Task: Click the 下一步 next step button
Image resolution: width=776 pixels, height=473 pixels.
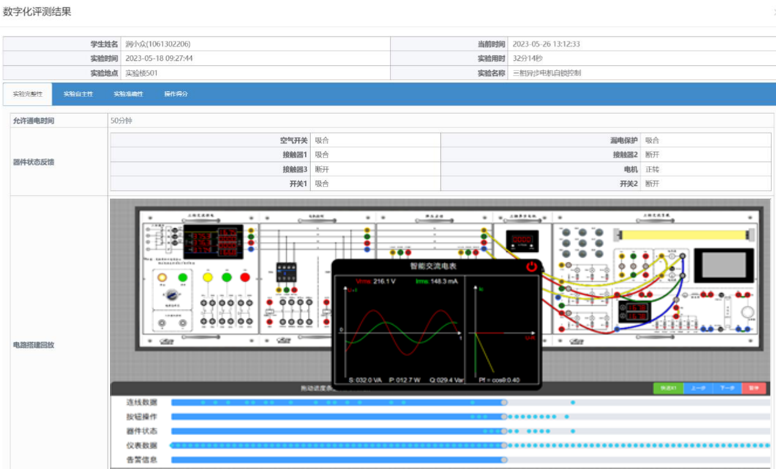Action: 728,388
